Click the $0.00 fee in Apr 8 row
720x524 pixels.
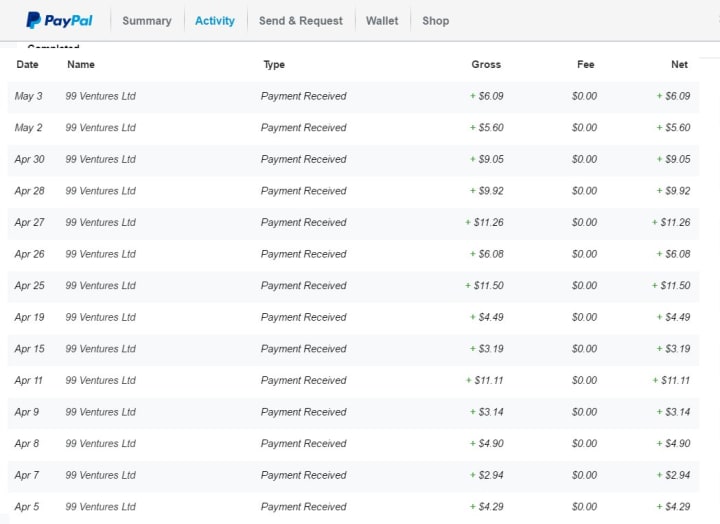[585, 444]
